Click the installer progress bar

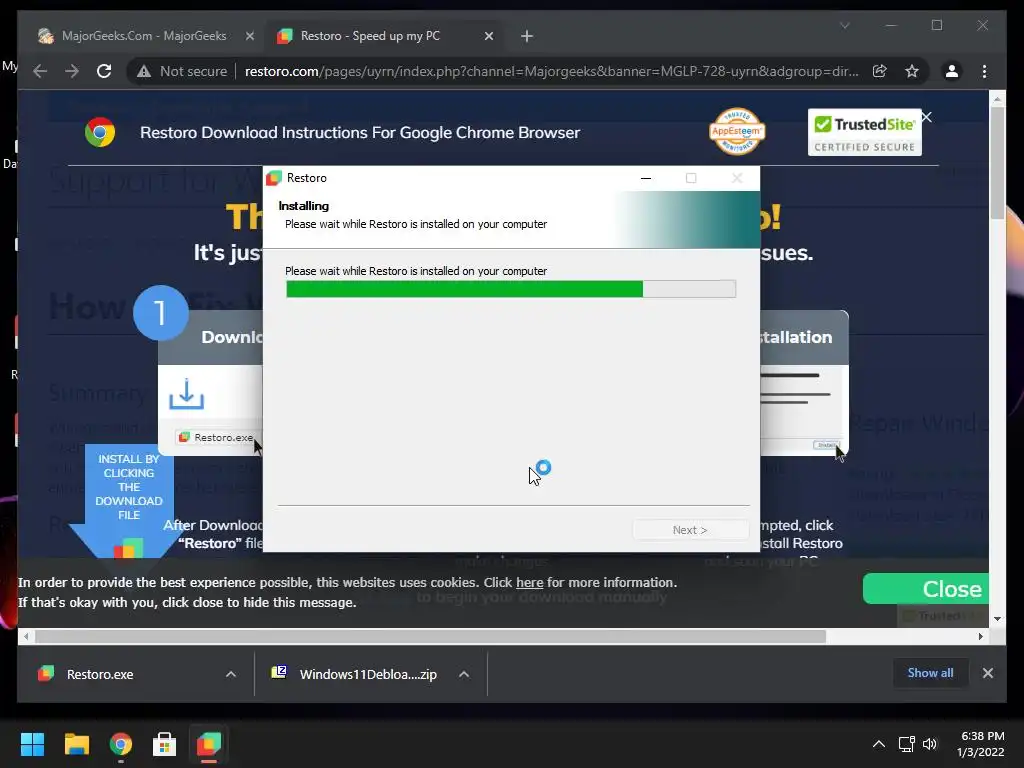click(511, 289)
